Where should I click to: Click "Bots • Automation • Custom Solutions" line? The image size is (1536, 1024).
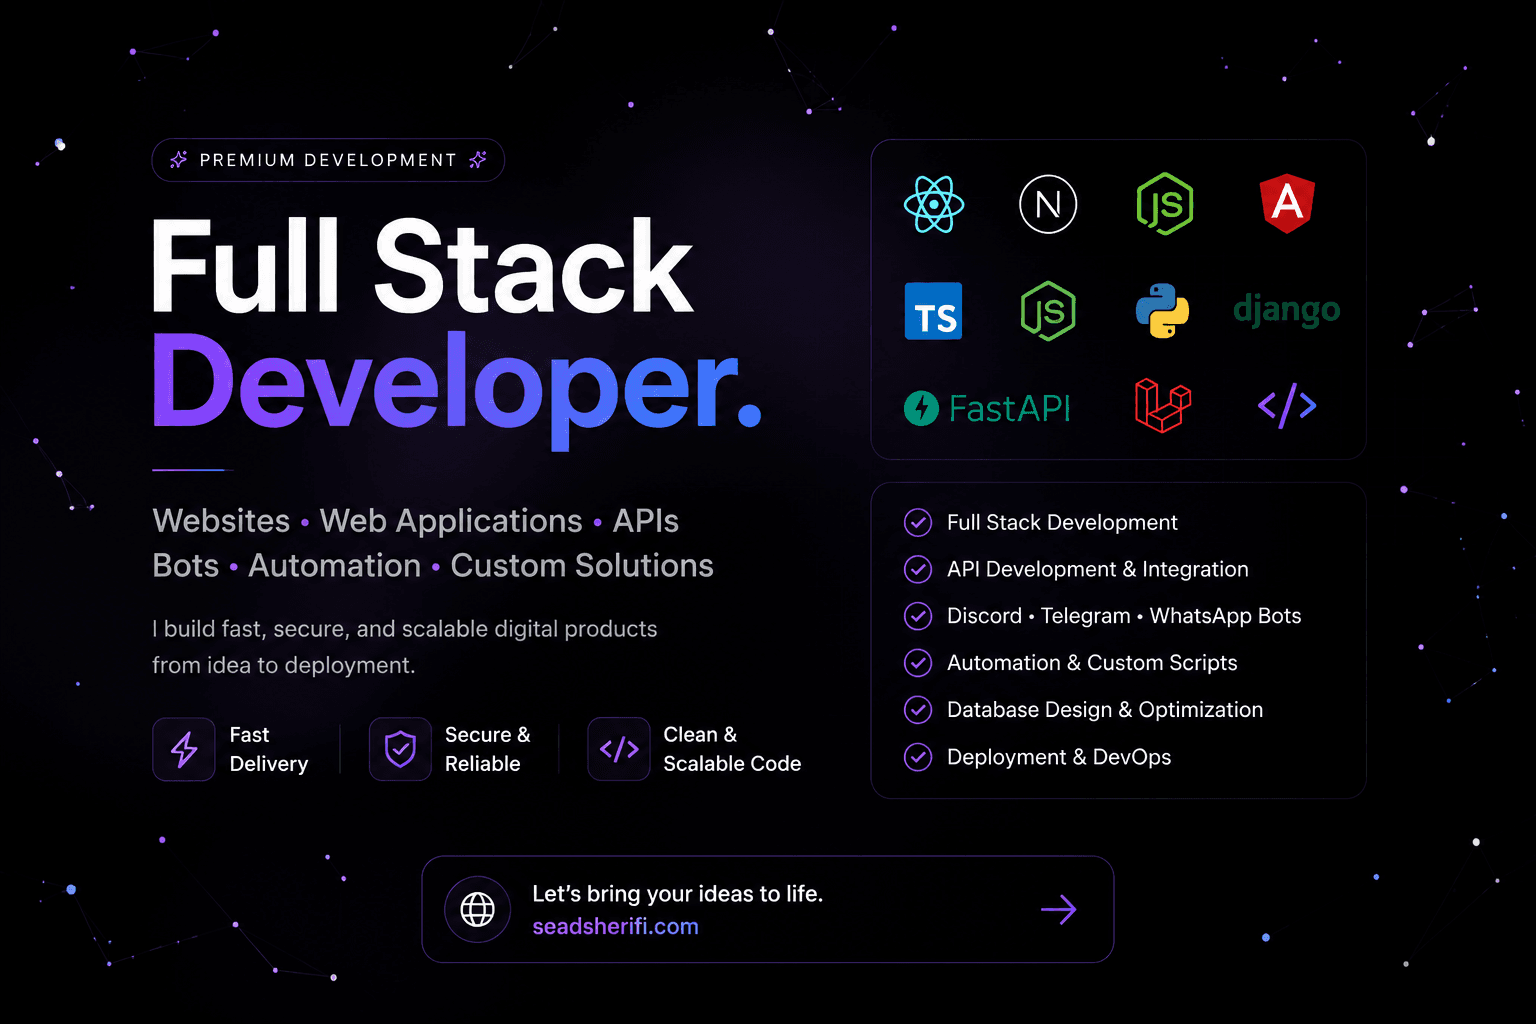(433, 566)
